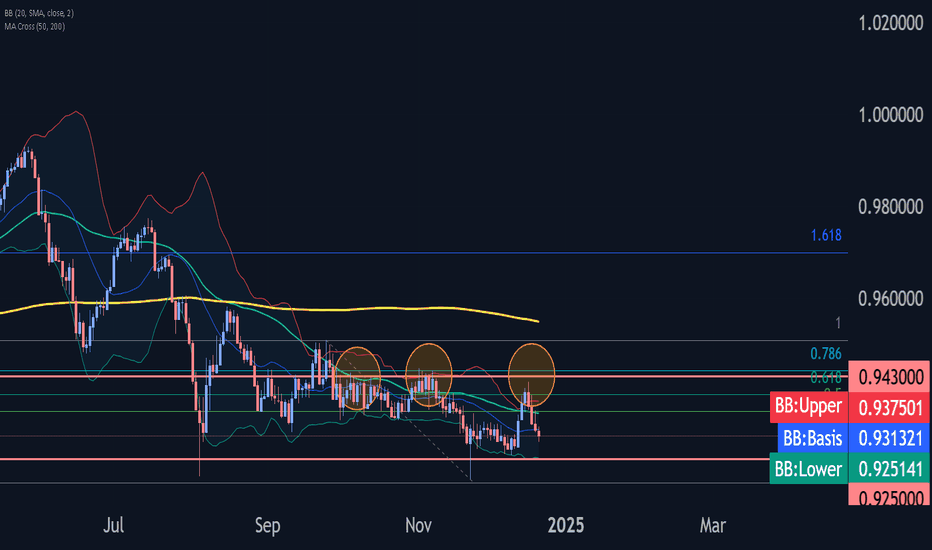
Task: Click the 2025 date axis label
Action: [x=566, y=525]
